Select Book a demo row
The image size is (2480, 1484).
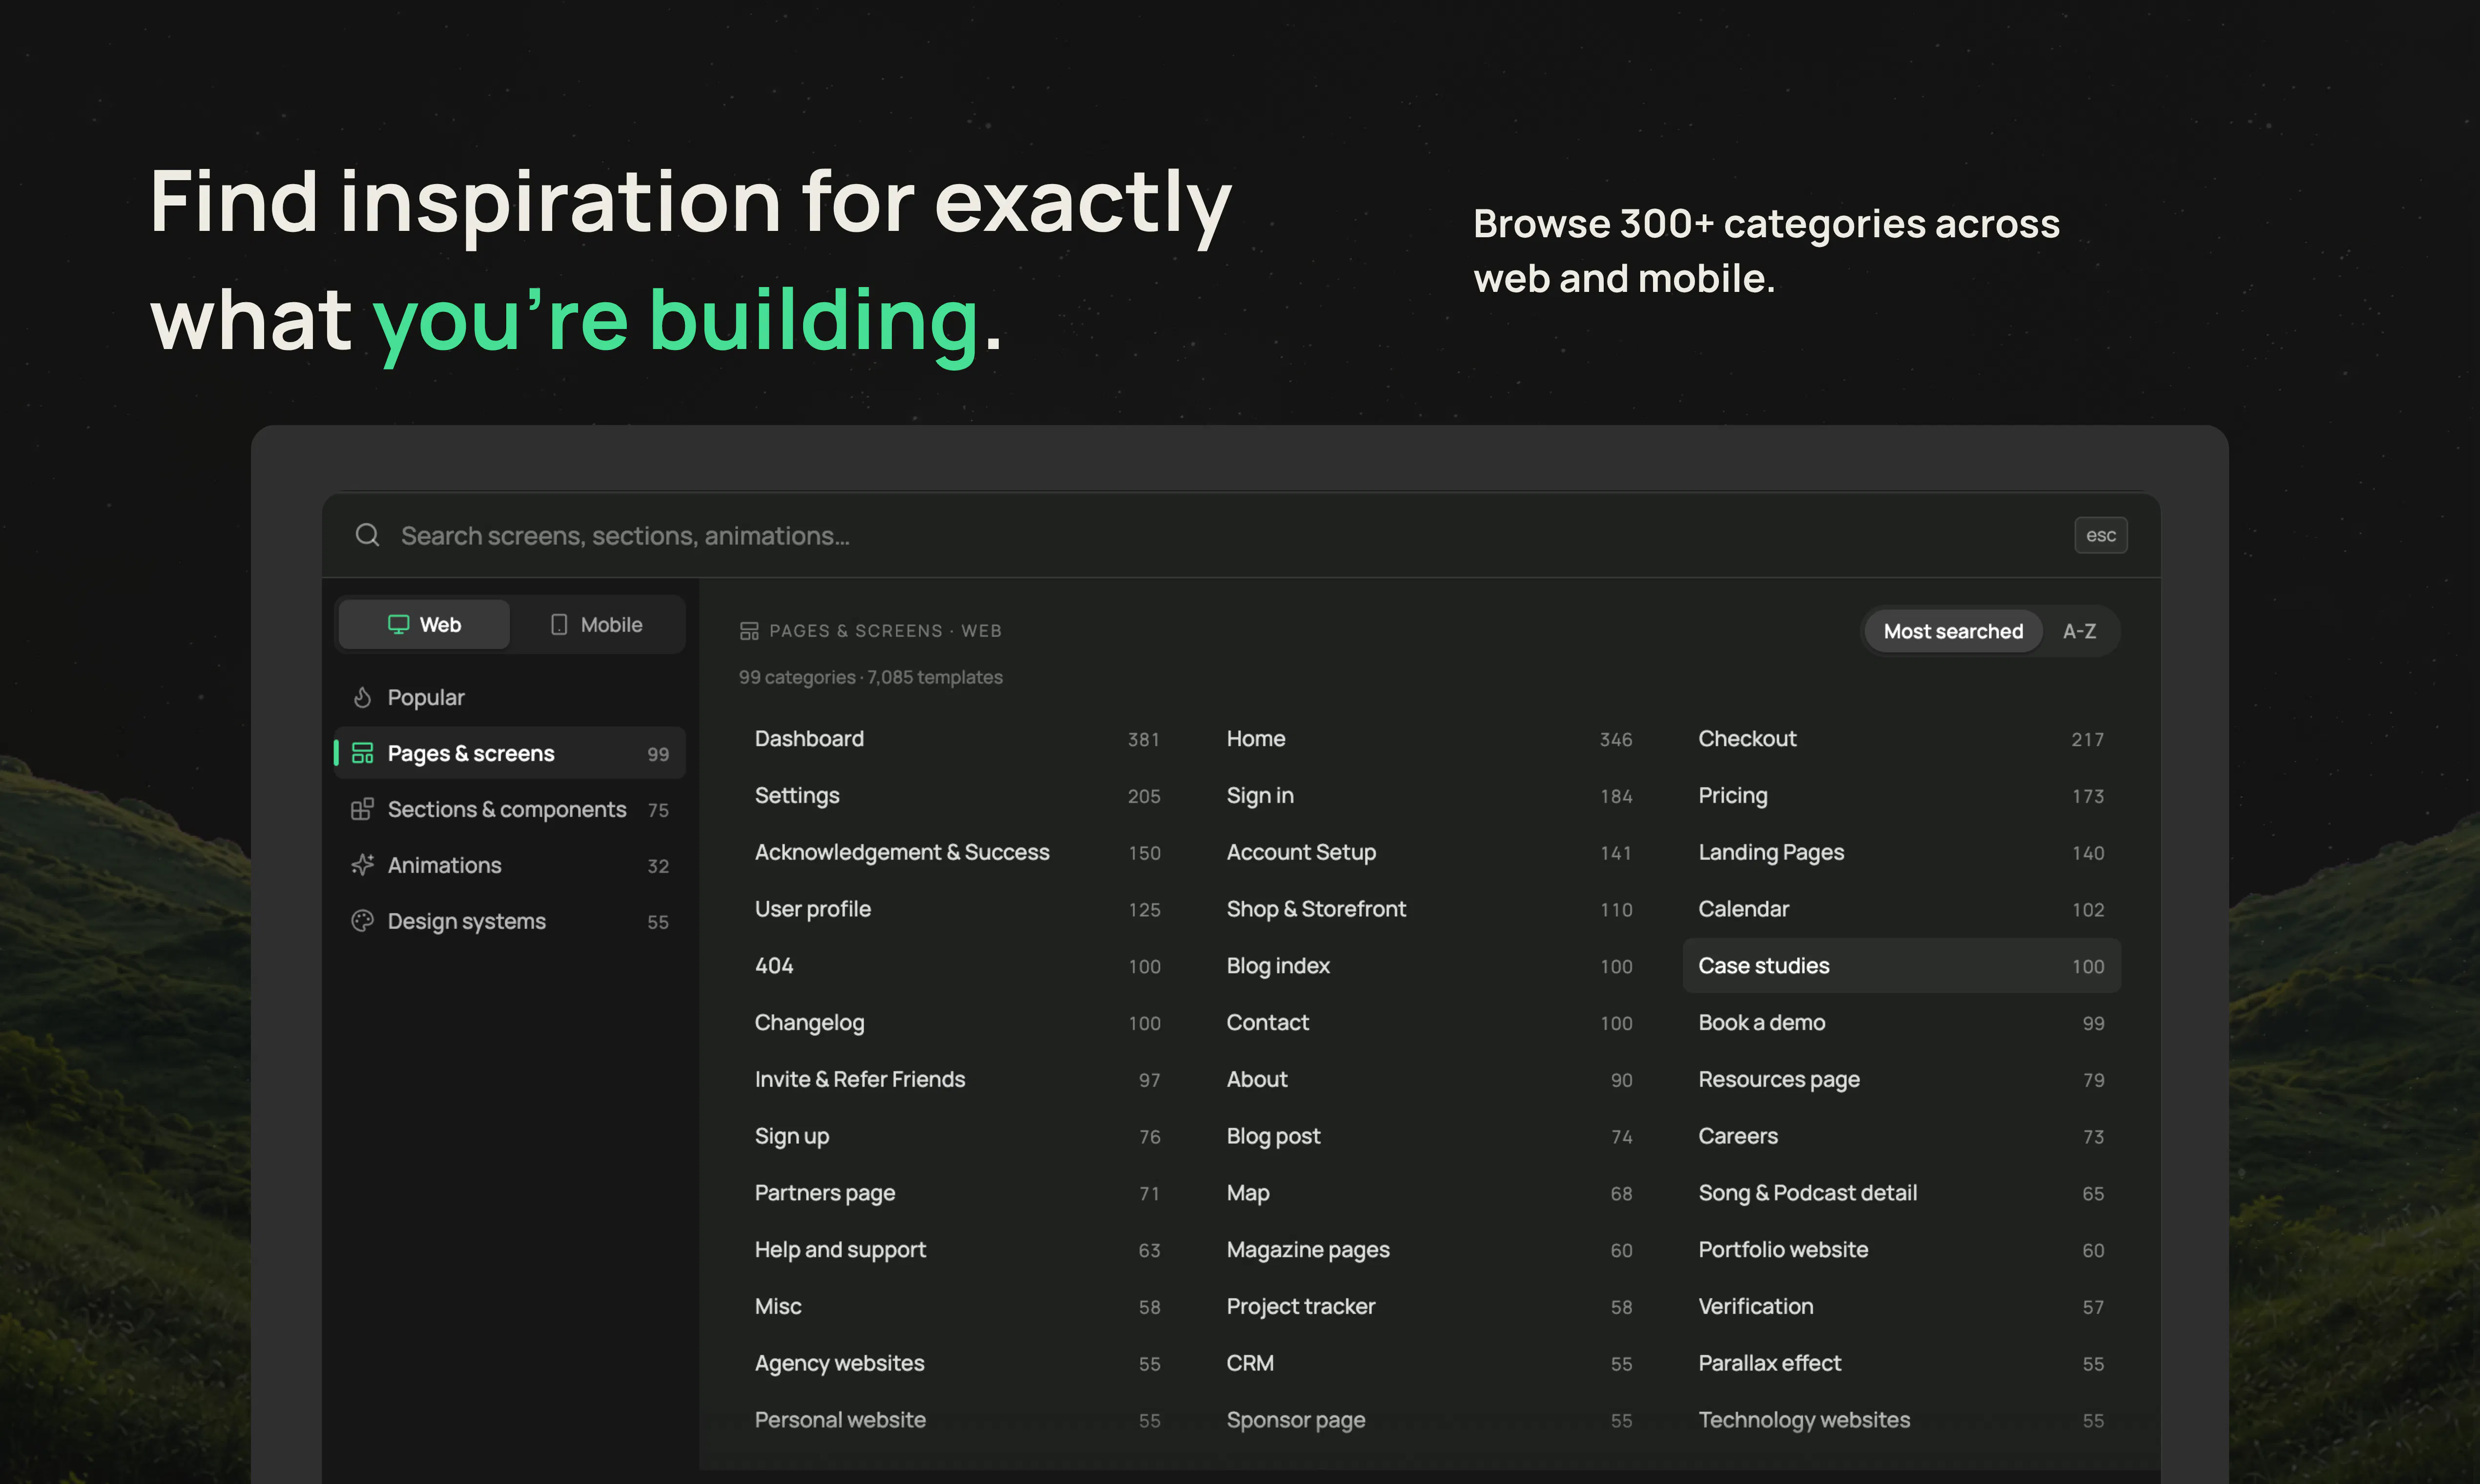(x=1901, y=1023)
